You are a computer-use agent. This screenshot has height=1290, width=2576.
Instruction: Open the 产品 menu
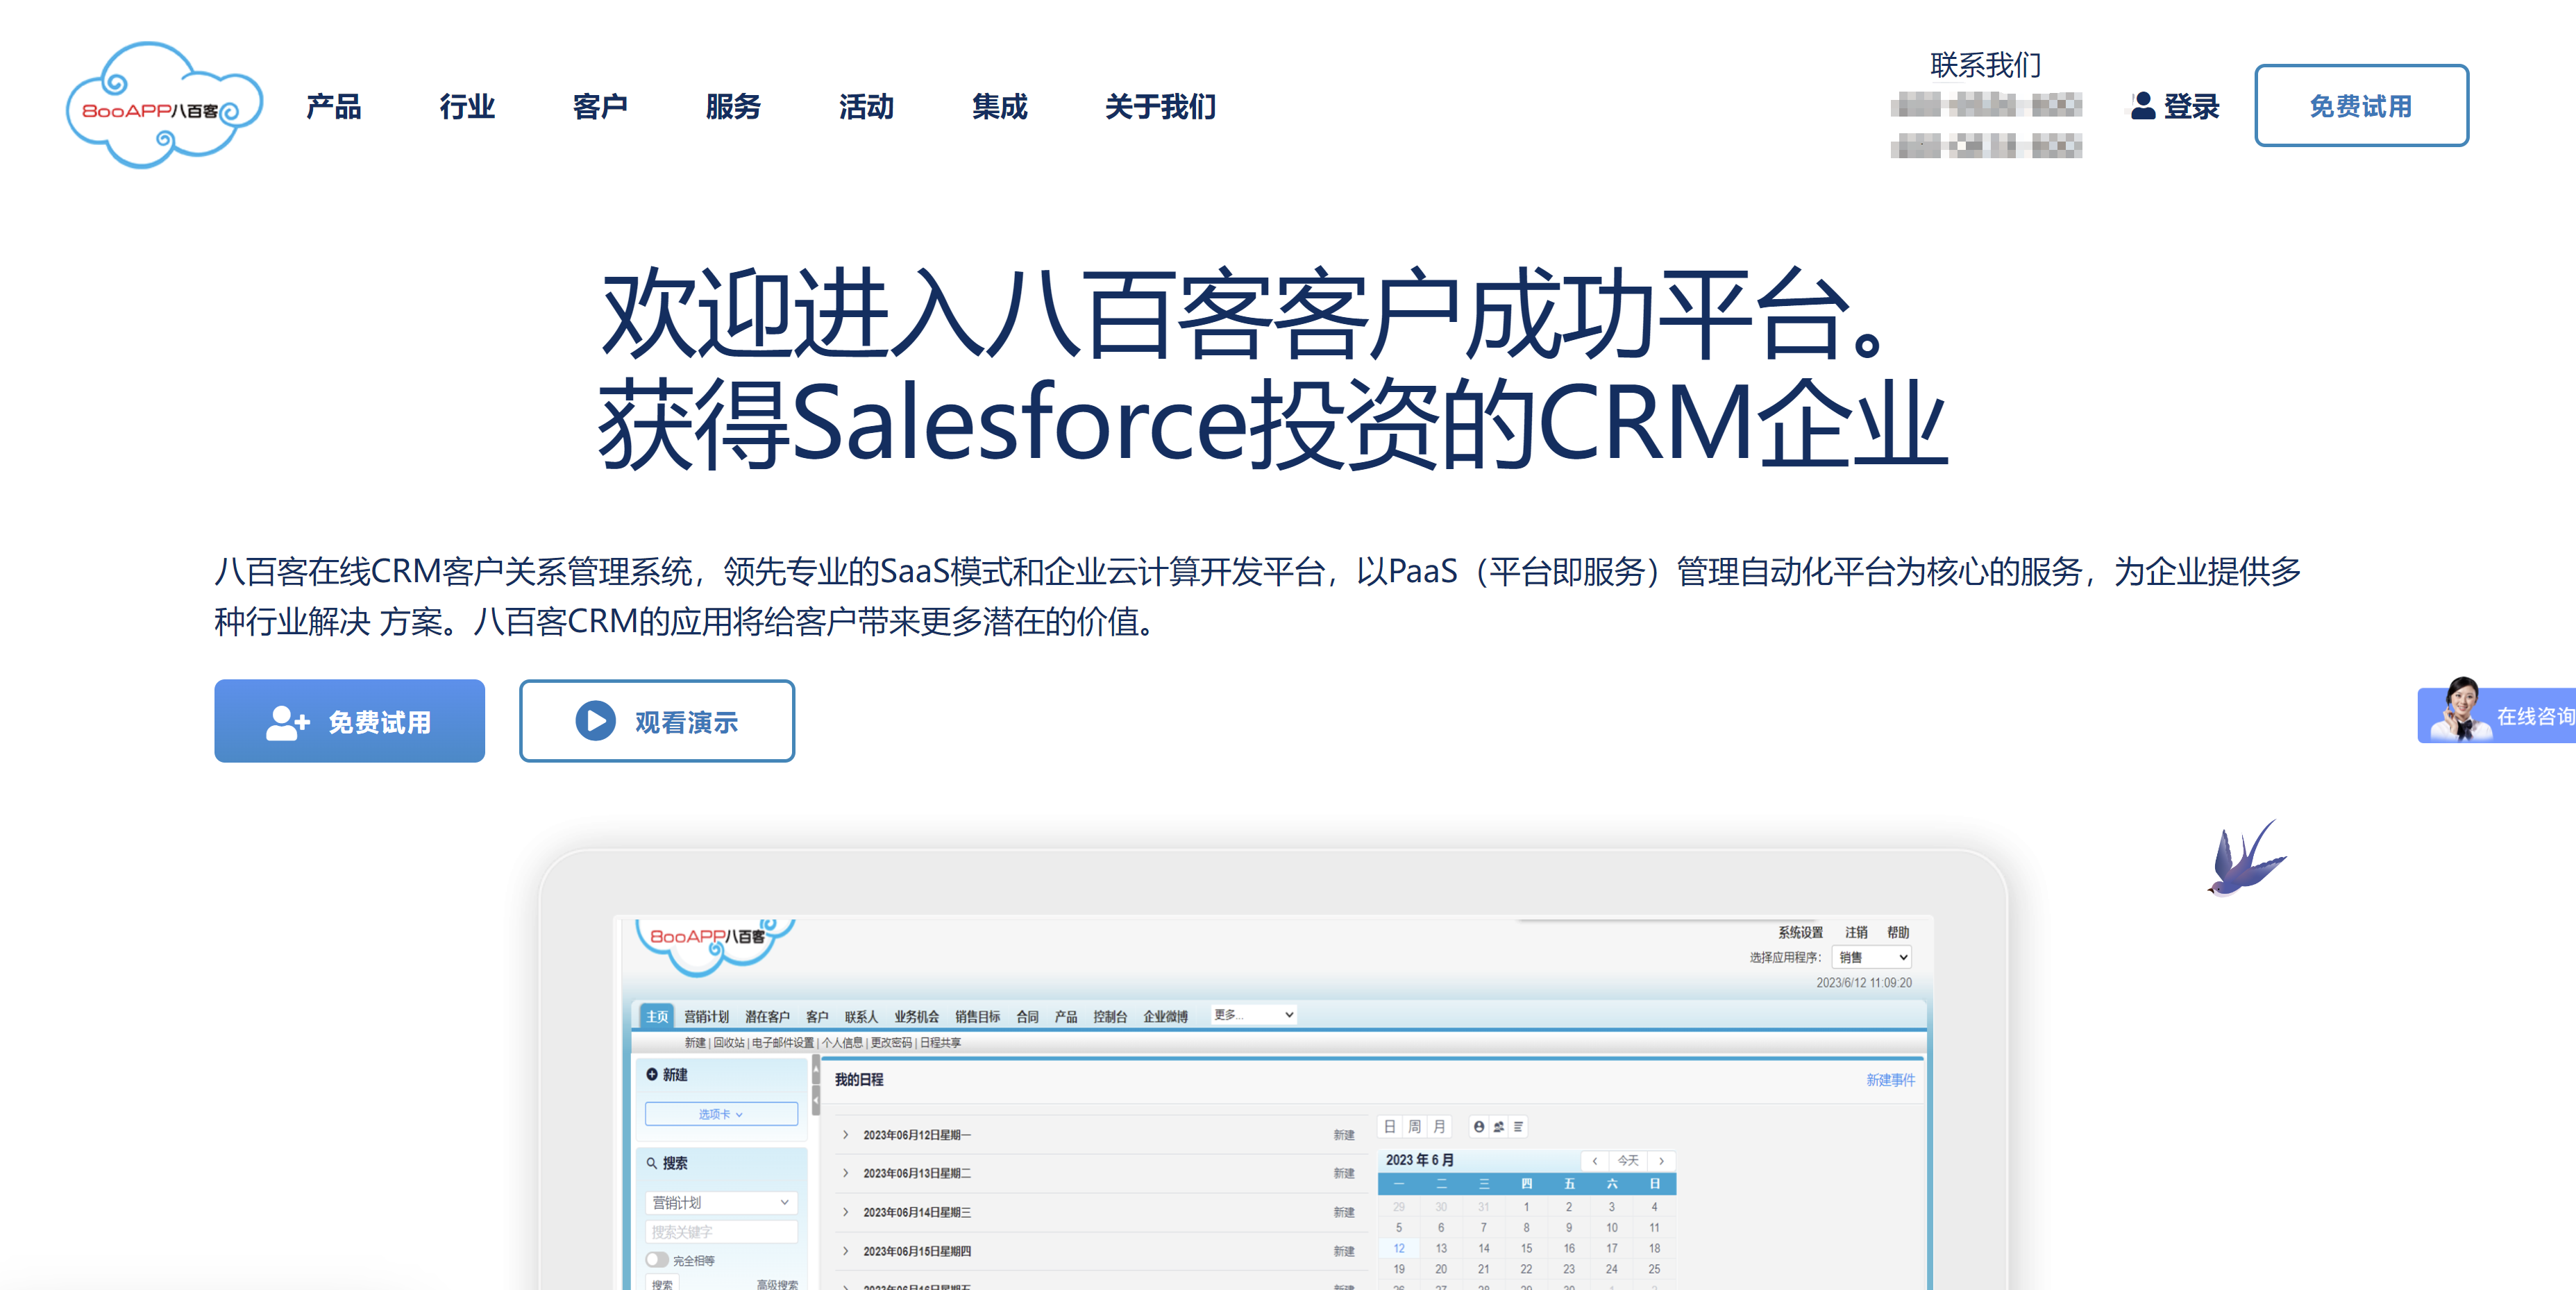pyautogui.click(x=334, y=106)
